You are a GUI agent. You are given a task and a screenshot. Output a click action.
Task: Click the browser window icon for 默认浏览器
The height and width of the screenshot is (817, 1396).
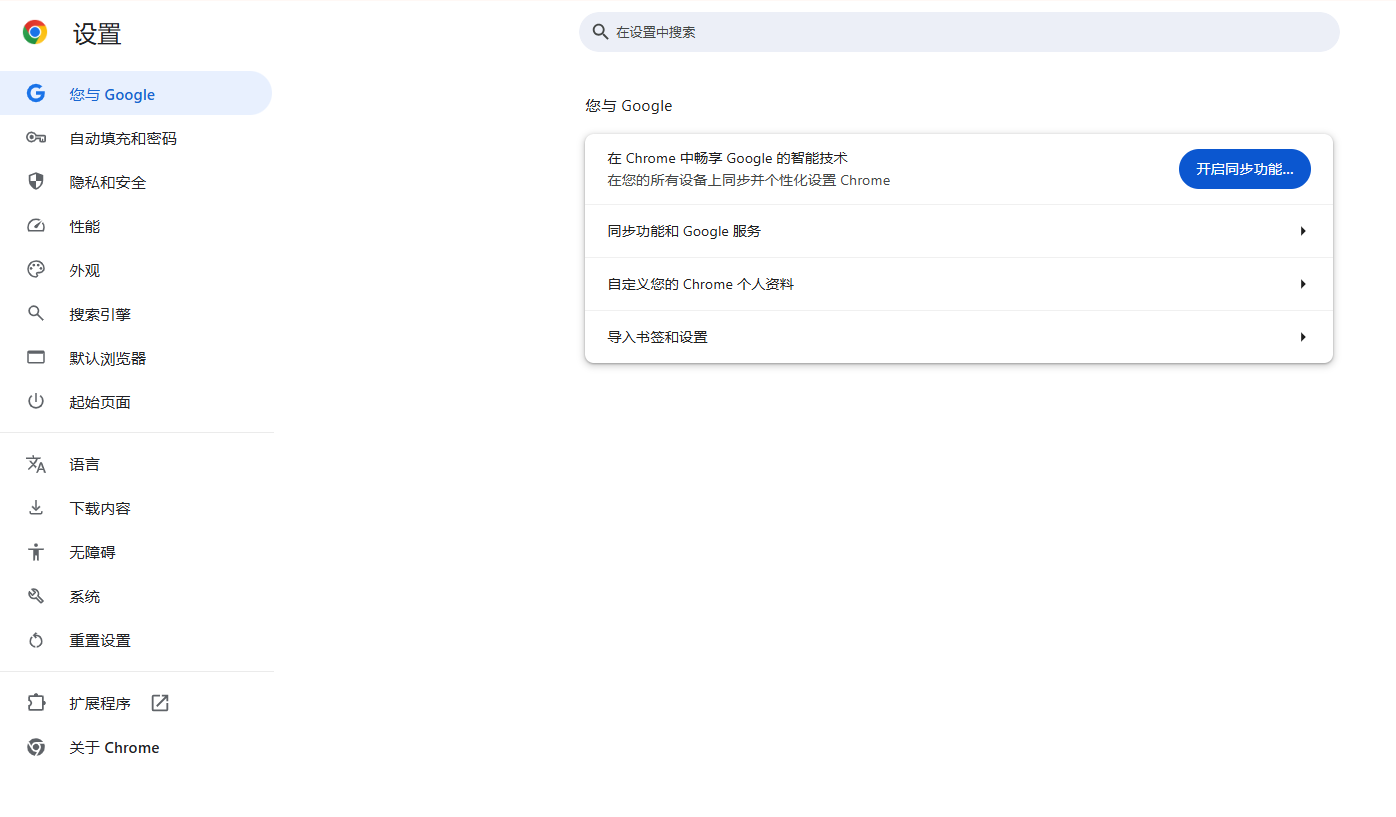click(36, 358)
